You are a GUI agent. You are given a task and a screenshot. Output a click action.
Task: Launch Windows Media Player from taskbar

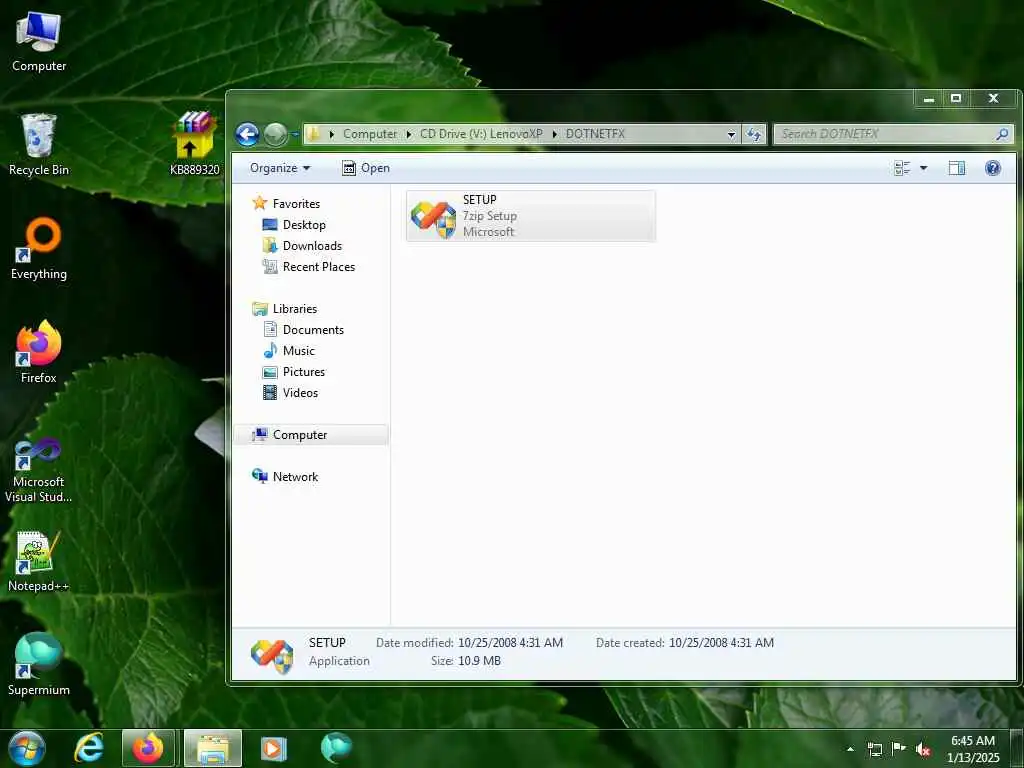tap(274, 748)
